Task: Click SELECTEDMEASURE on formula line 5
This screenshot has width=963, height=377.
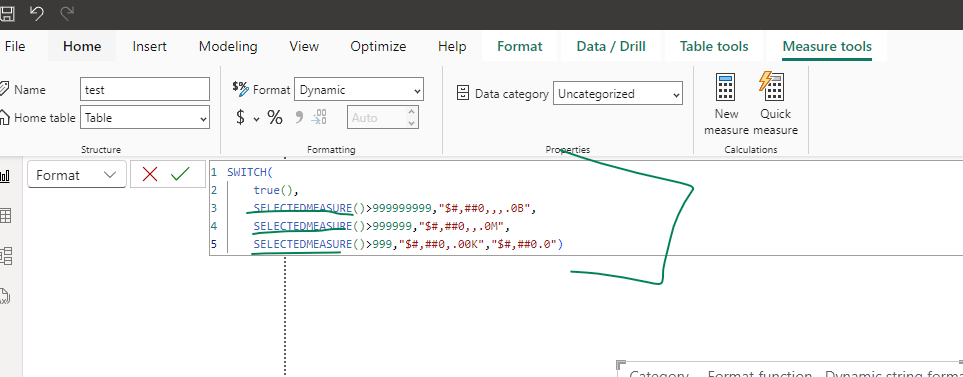Action: pyautogui.click(x=303, y=244)
